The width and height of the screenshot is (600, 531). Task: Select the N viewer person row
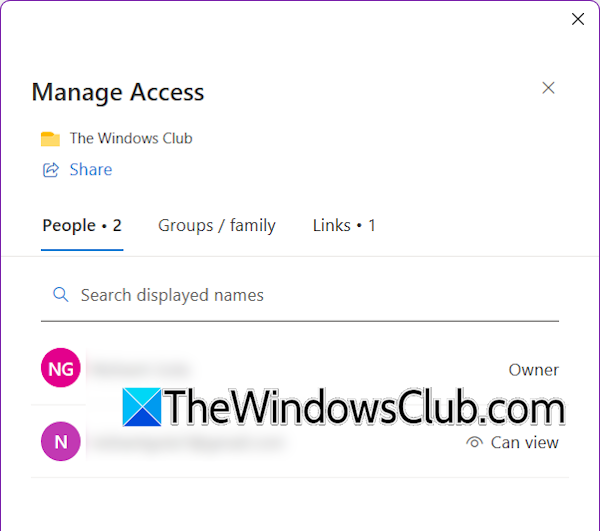pyautogui.click(x=300, y=441)
